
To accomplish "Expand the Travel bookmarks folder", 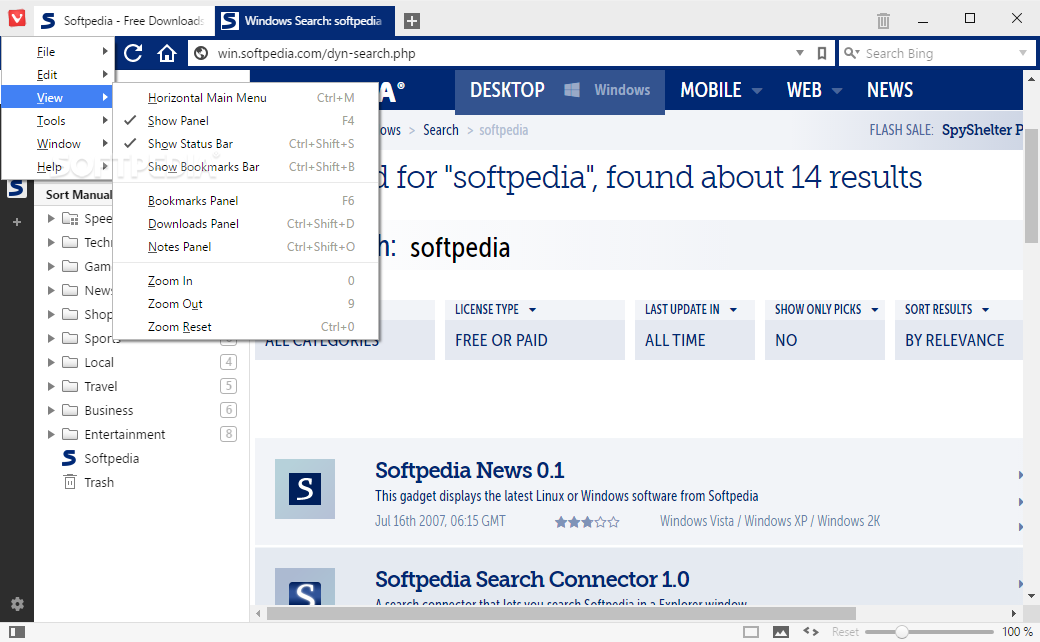I will (x=51, y=386).
